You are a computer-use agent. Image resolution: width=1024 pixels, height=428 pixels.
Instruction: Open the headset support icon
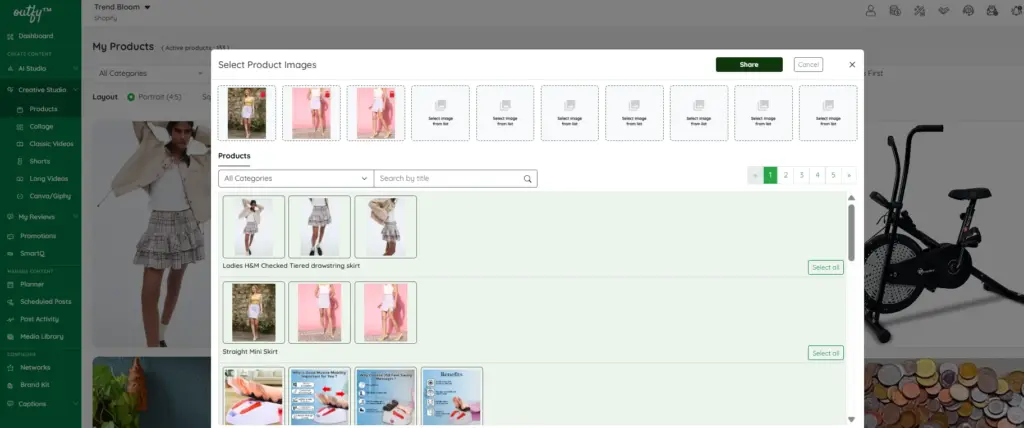[968, 10]
